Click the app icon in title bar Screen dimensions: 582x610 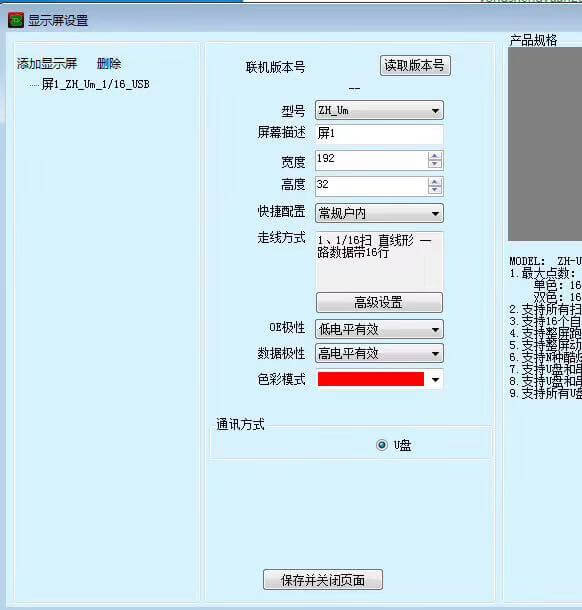(16, 20)
